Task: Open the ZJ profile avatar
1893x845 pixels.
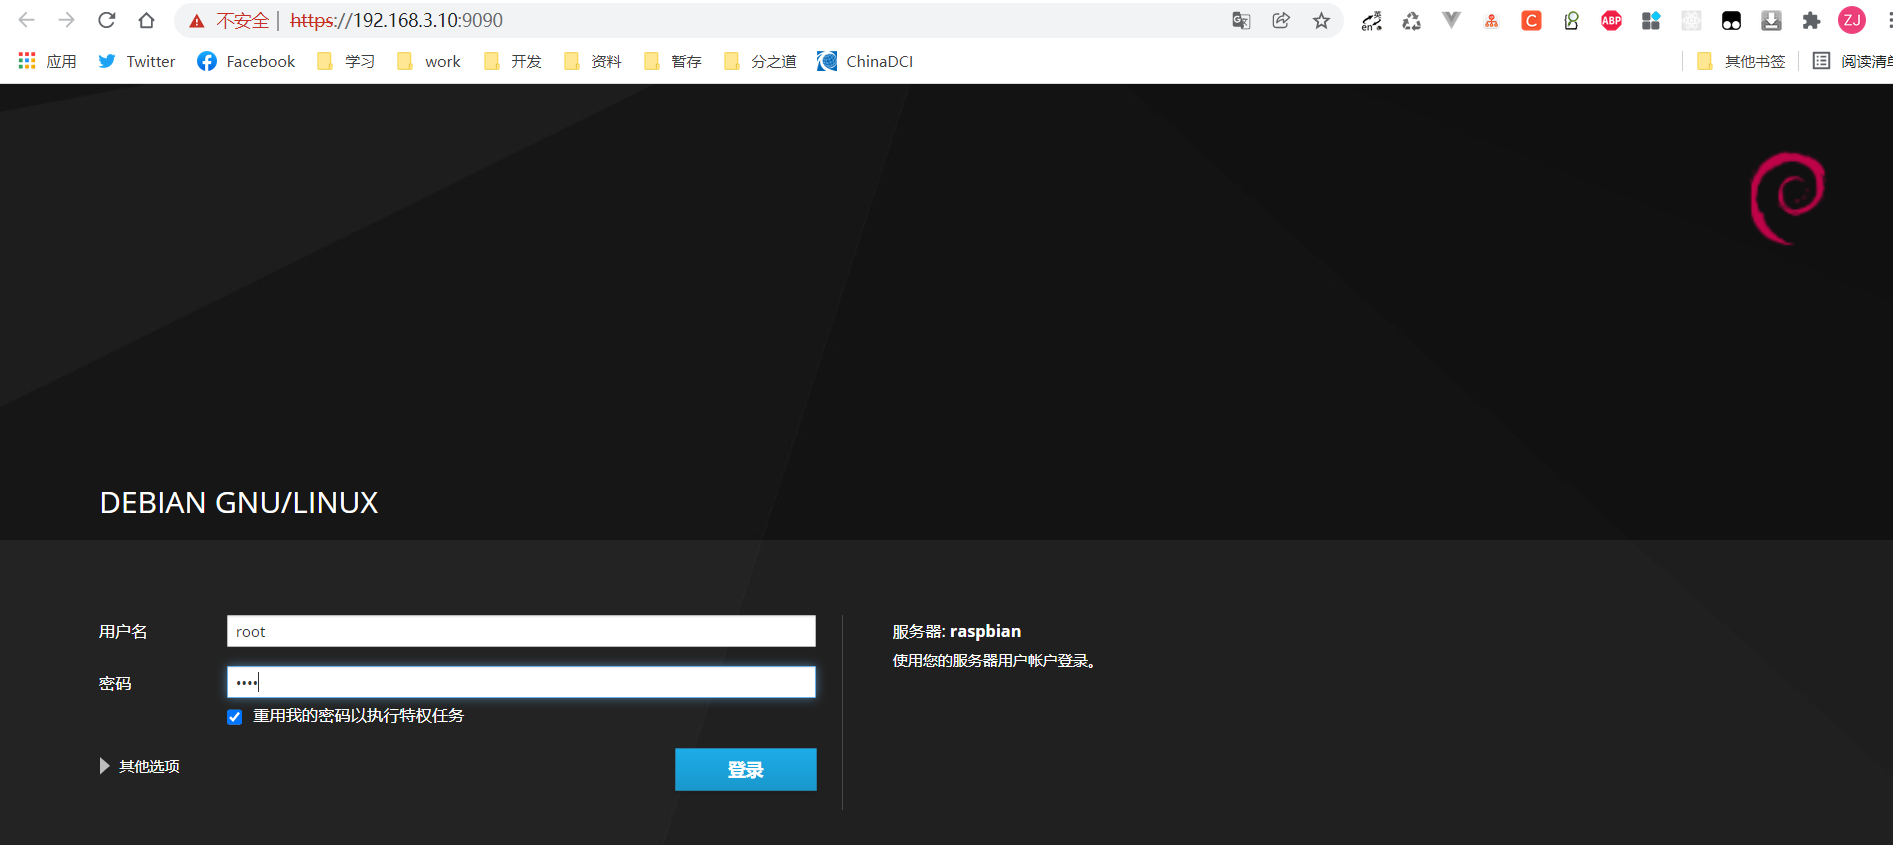Action: coord(1852,21)
